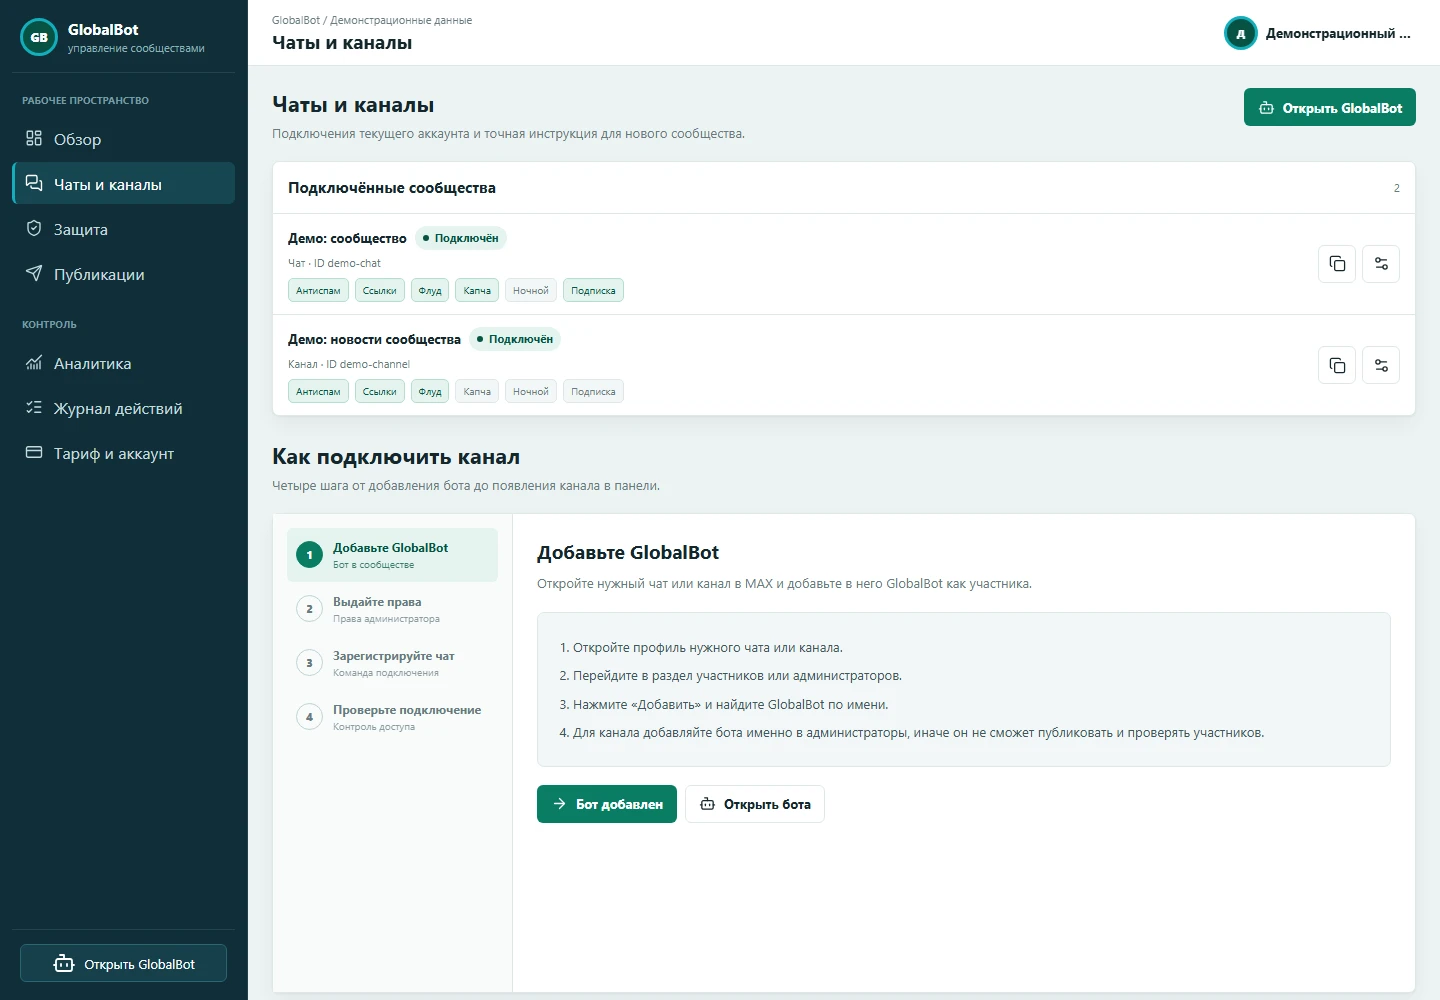
Task: Click the Бот добавлен button
Action: [x=607, y=804]
